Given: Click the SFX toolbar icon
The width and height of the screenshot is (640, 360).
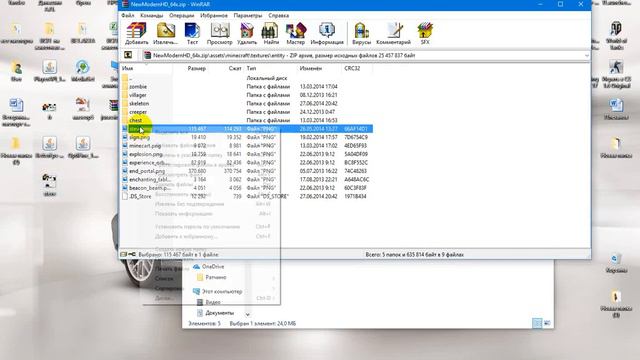Looking at the screenshot, I should point(425,33).
